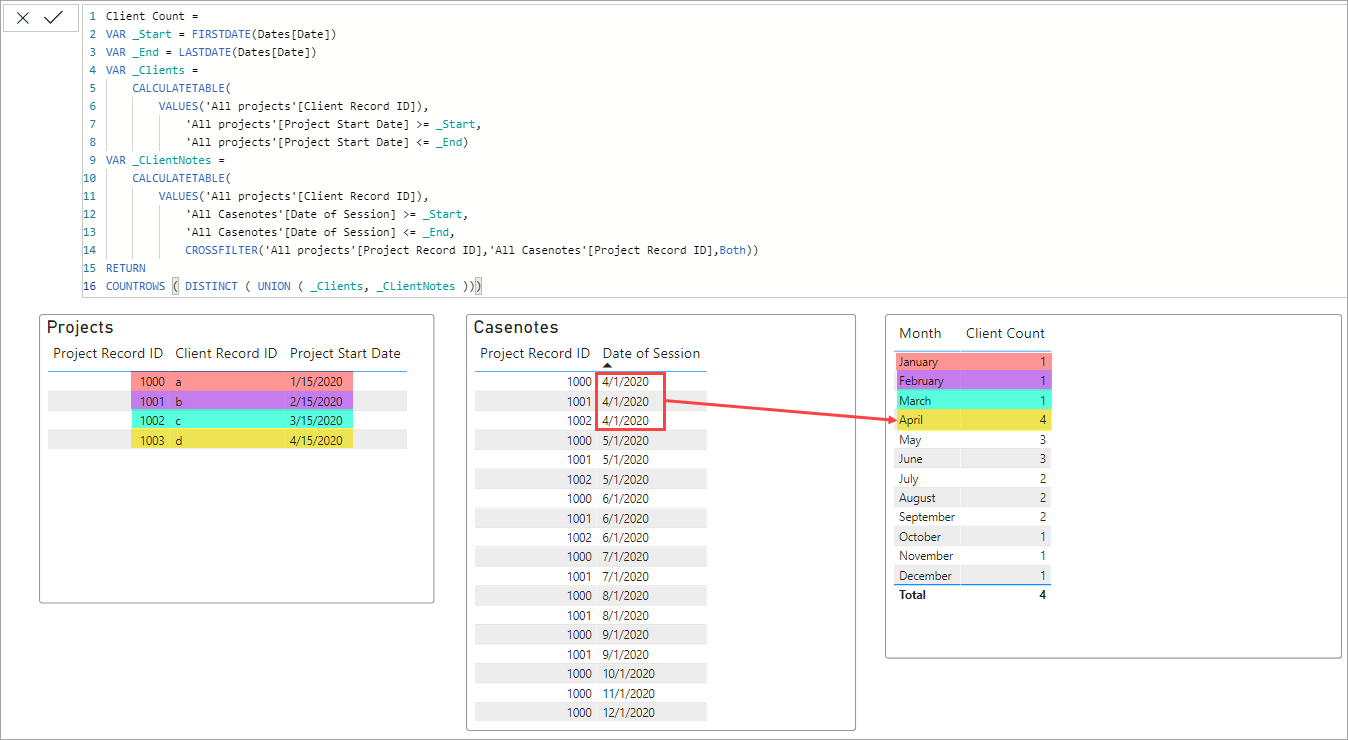Click the Client Record ID column header
The width and height of the screenshot is (1348, 740).
pyautogui.click(x=226, y=353)
